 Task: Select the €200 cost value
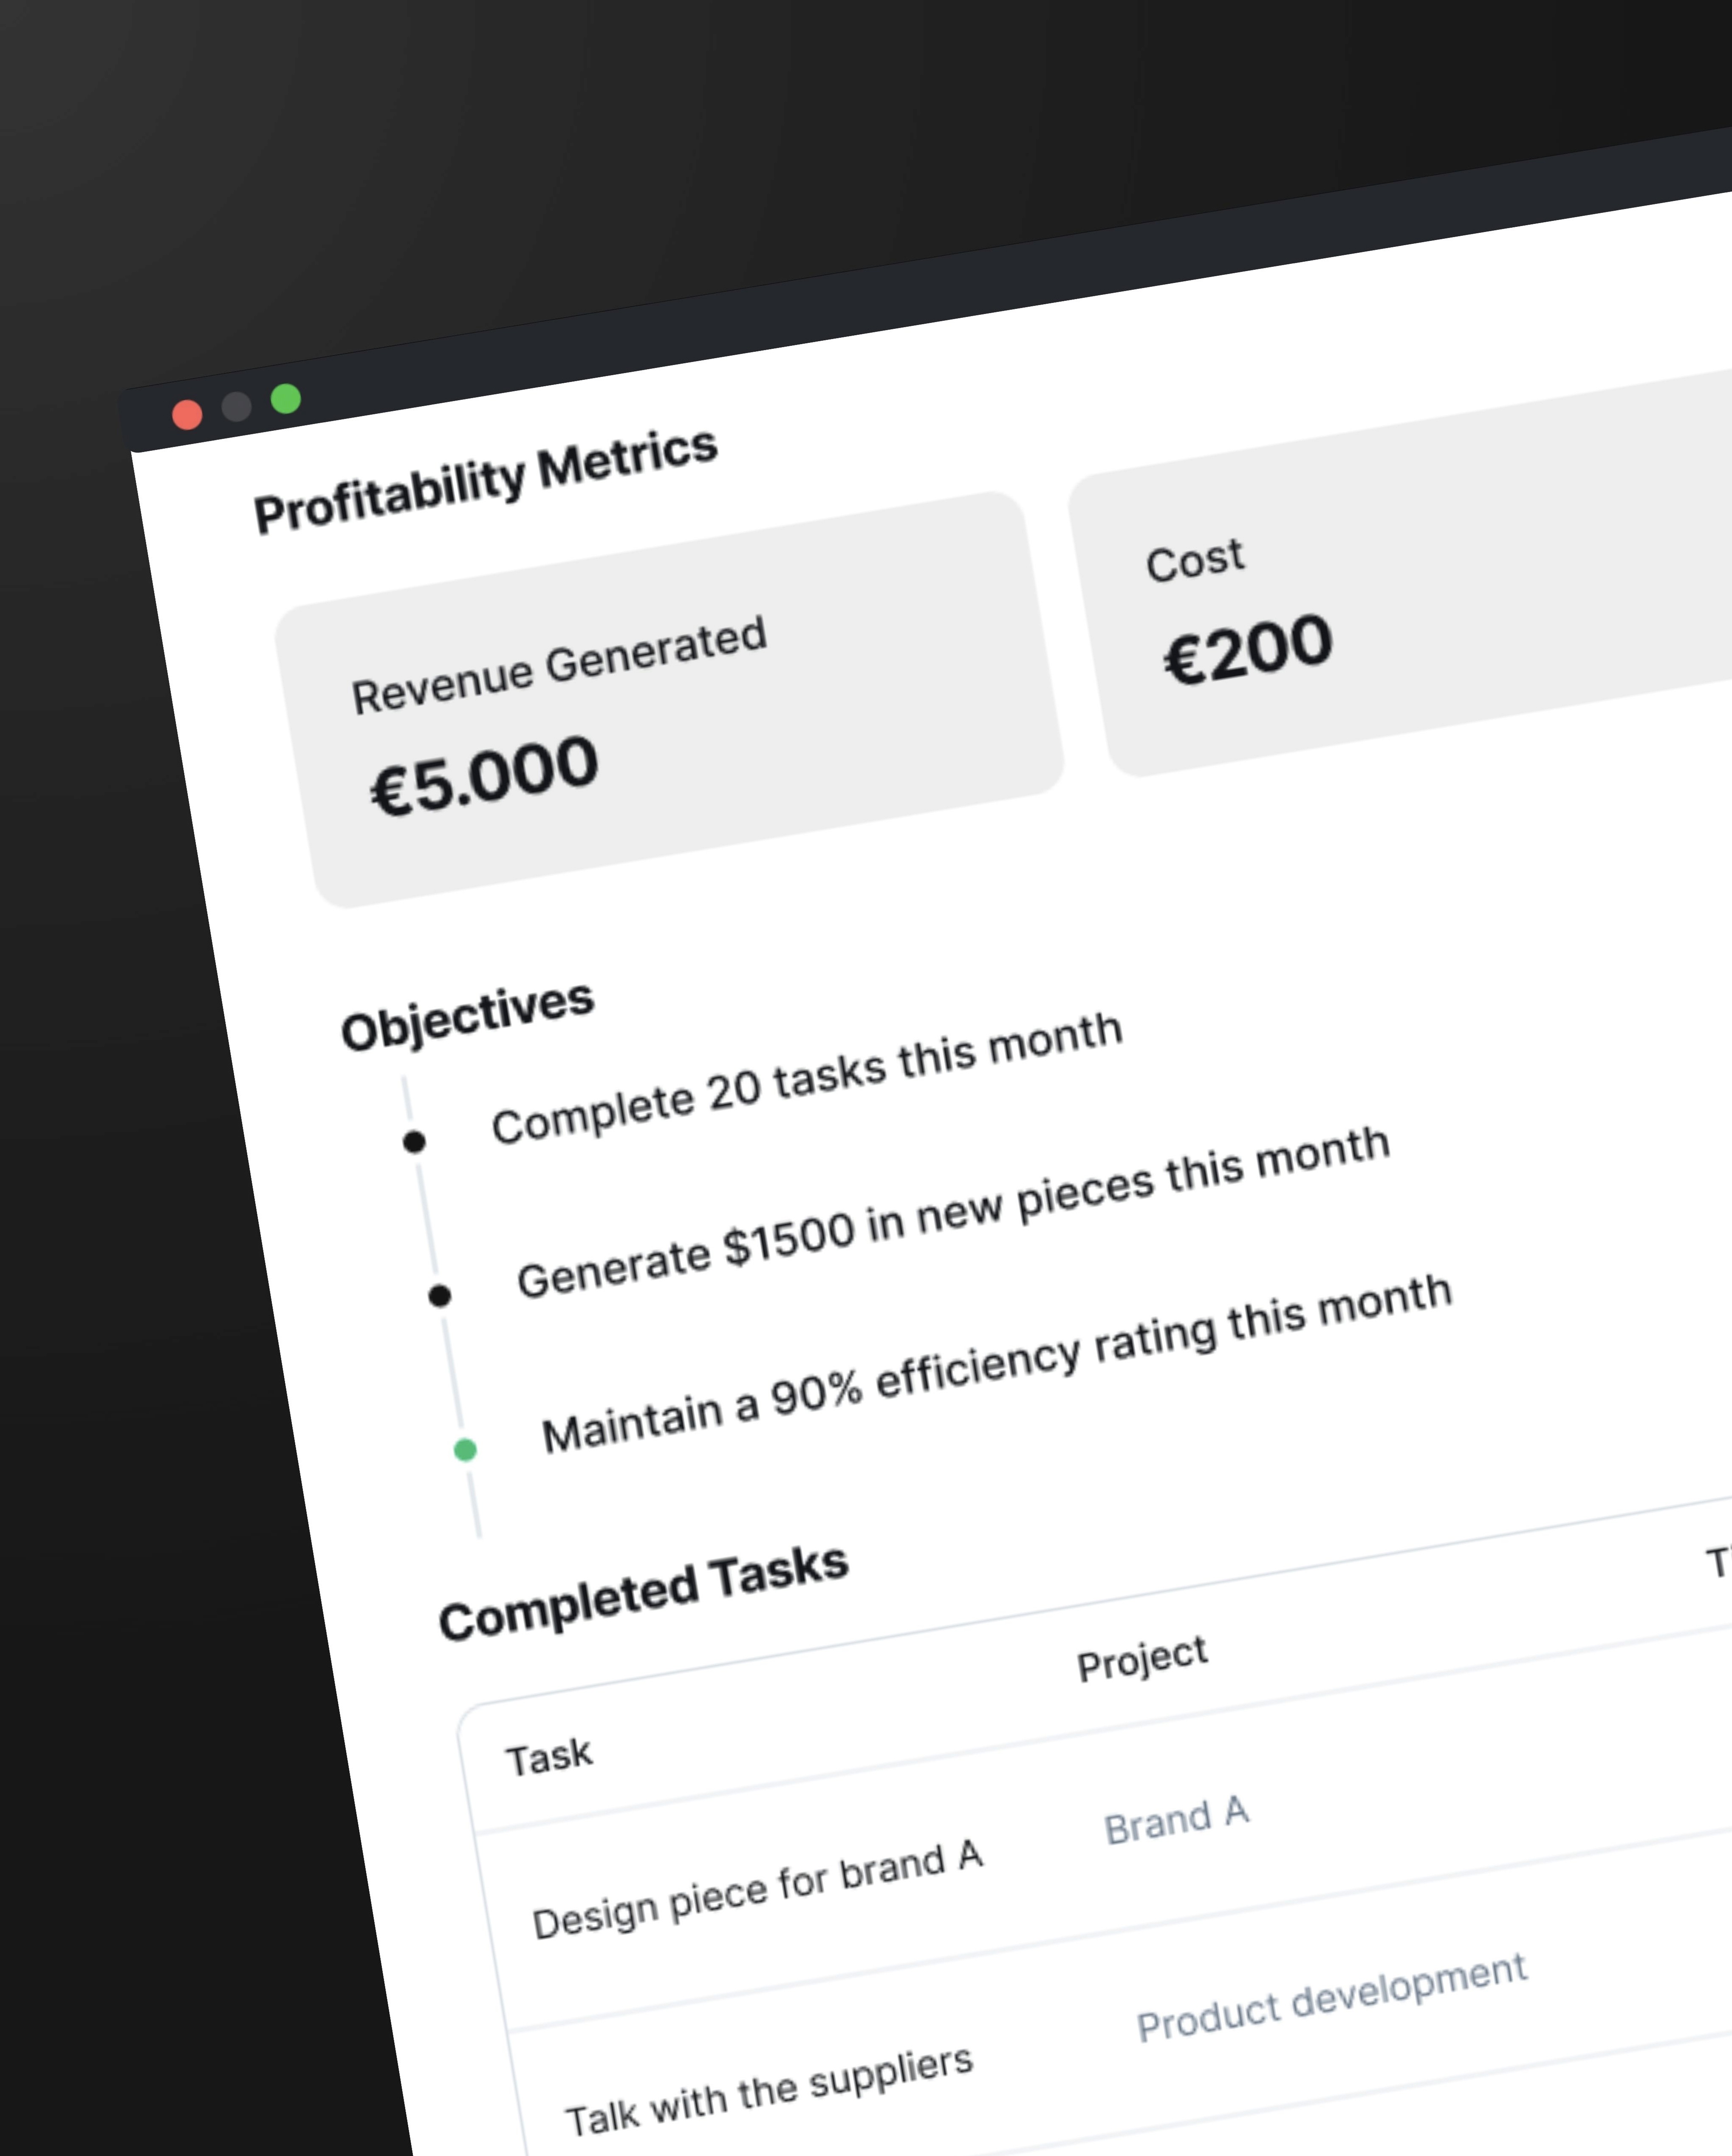pyautogui.click(x=1248, y=650)
